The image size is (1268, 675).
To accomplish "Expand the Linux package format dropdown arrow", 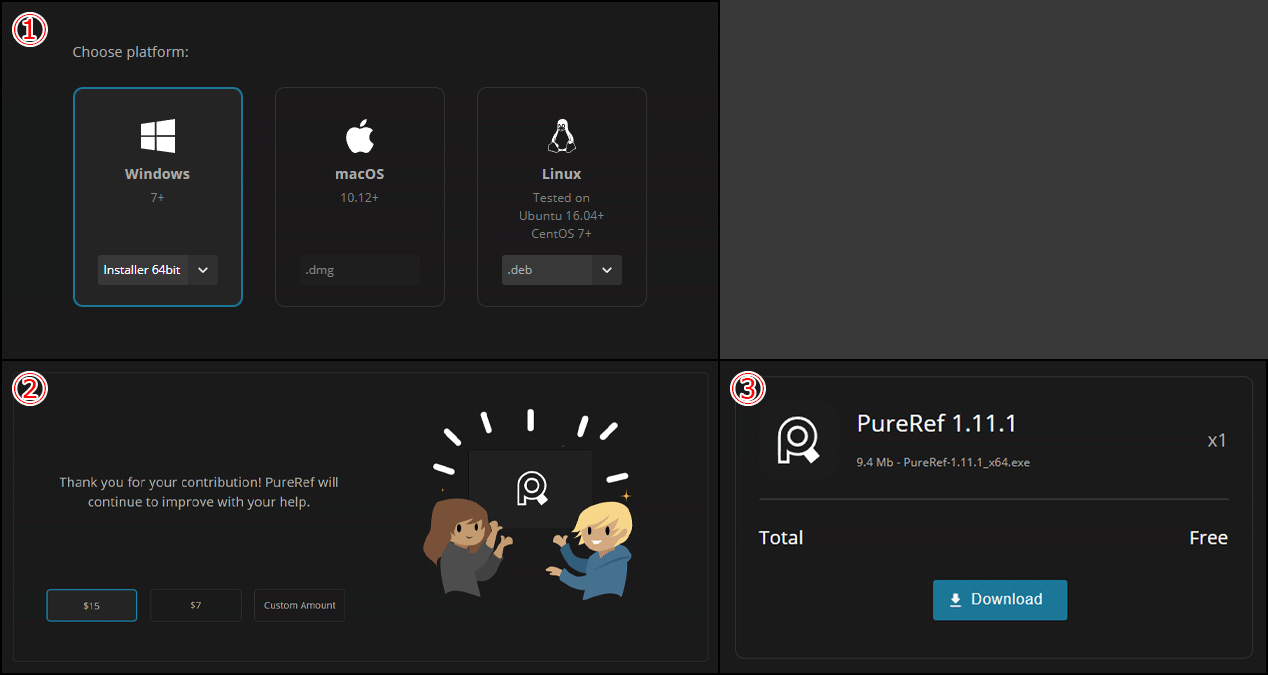I will [607, 270].
